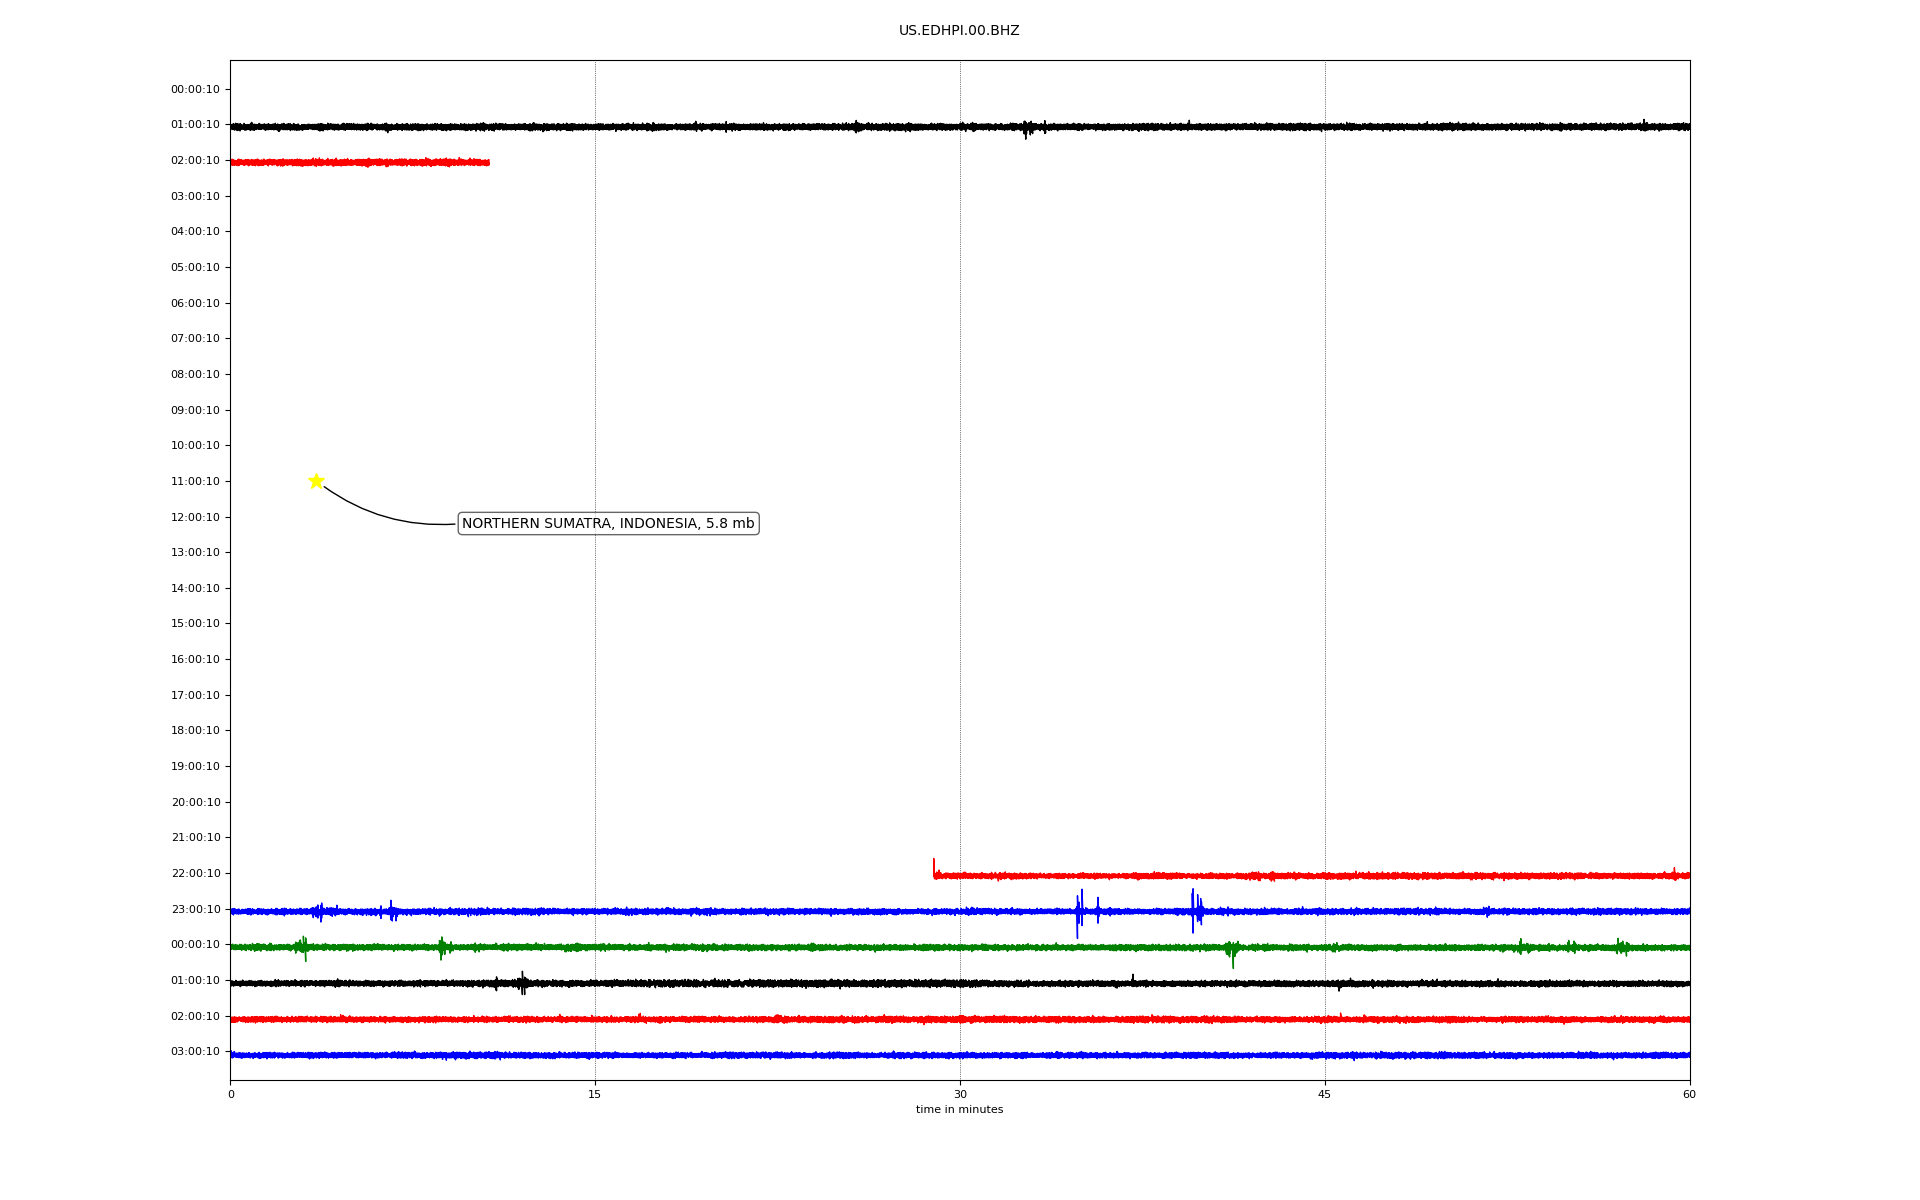Click the short red trace at 02:00:10
The width and height of the screenshot is (1920, 1200).
tap(360, 162)
